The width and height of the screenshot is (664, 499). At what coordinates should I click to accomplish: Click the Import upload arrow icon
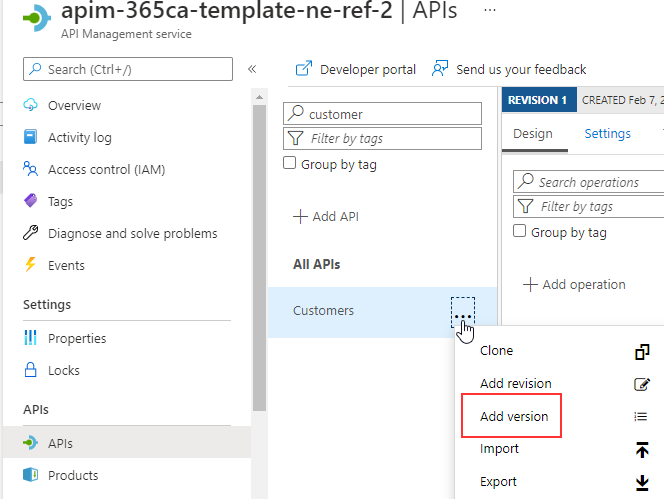point(642,449)
